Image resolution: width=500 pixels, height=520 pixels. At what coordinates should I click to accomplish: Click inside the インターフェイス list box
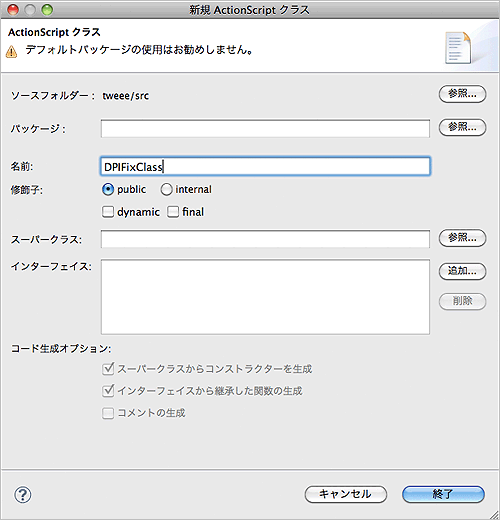[x=265, y=297]
